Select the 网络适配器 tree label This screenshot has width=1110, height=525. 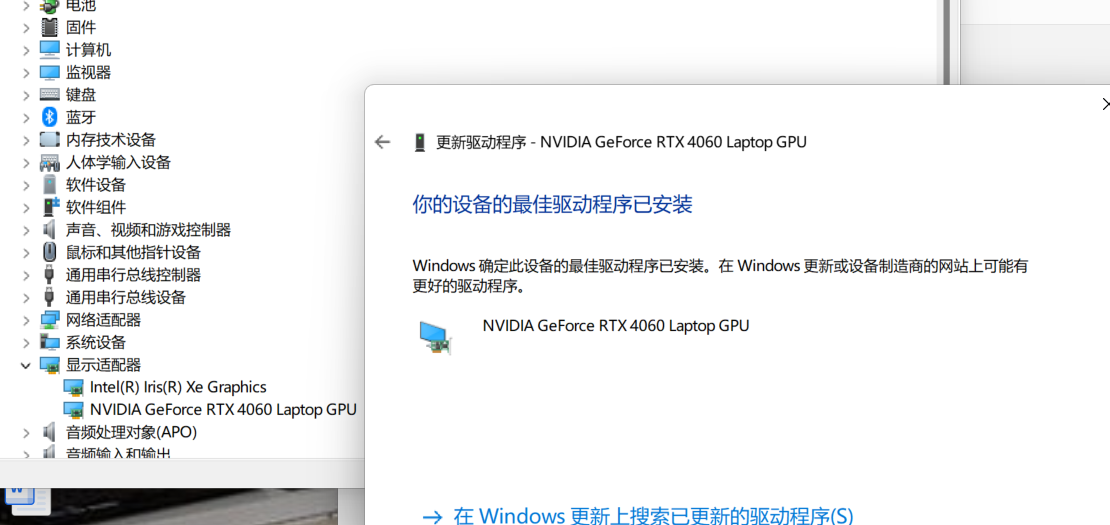(103, 320)
